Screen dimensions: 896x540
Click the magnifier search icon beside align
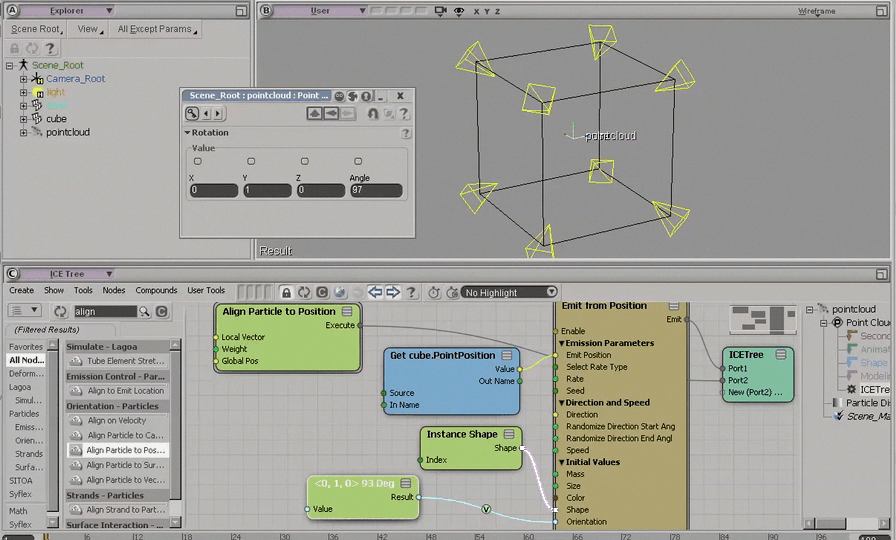point(145,311)
